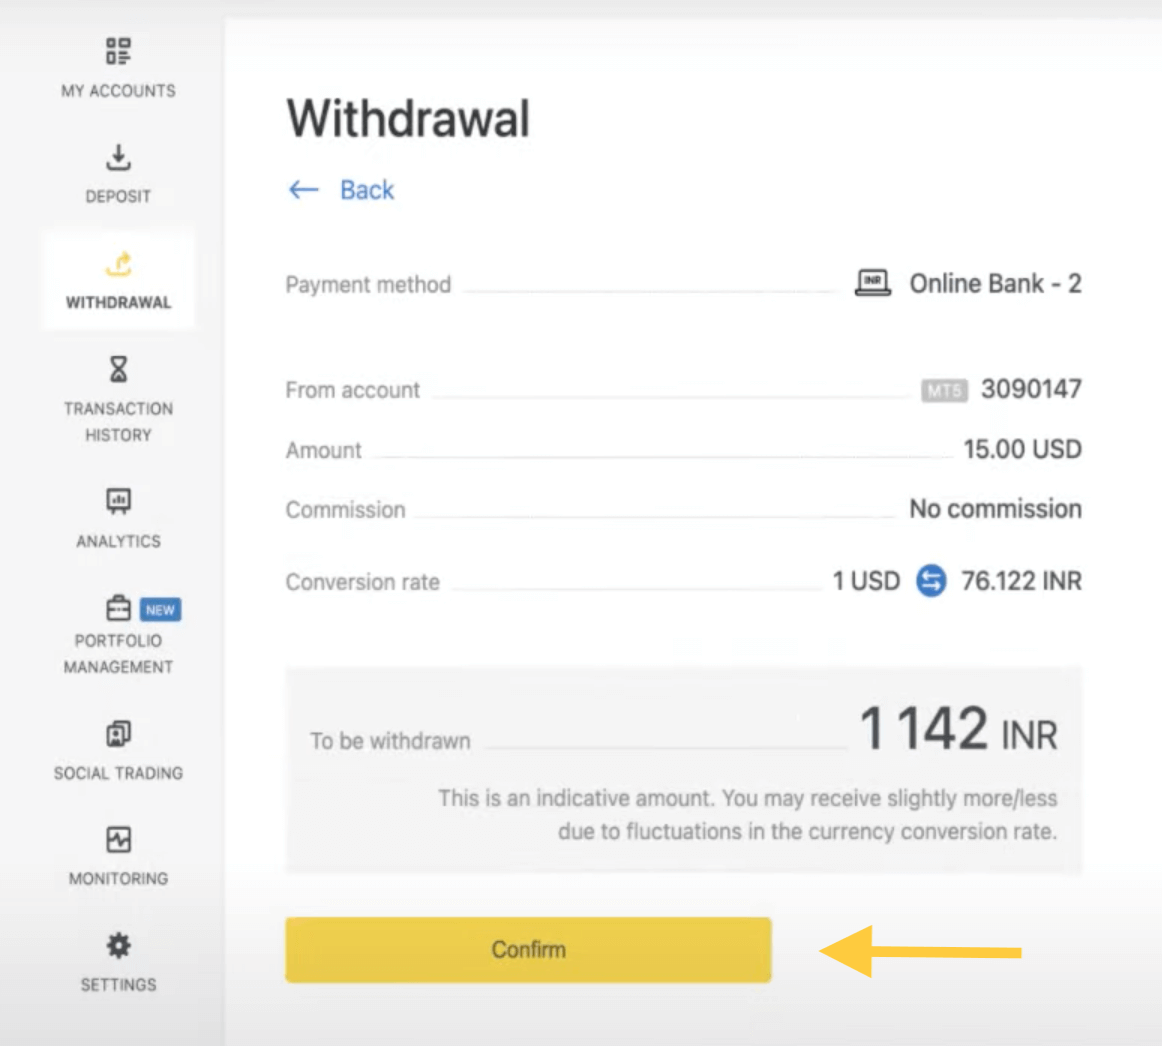Open MONITORING menu label
The width and height of the screenshot is (1162, 1046).
click(118, 878)
